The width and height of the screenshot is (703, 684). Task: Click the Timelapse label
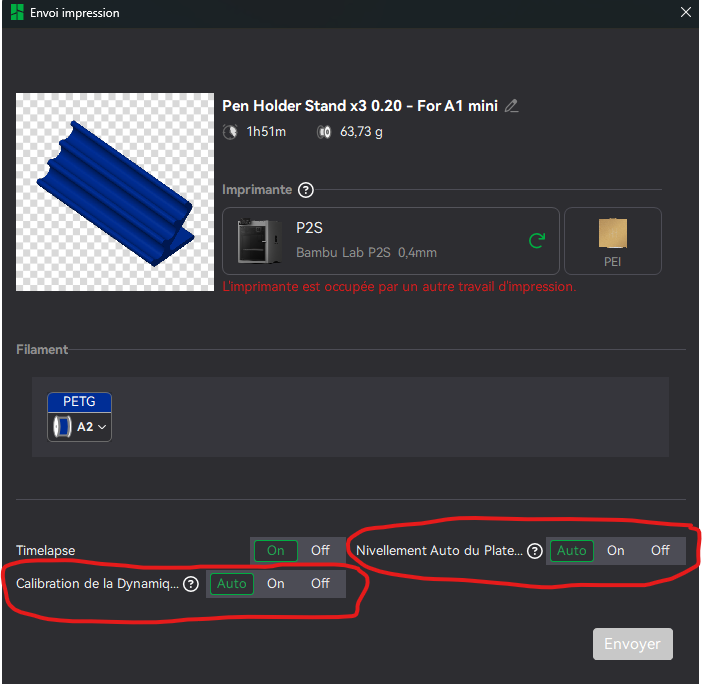pos(46,551)
